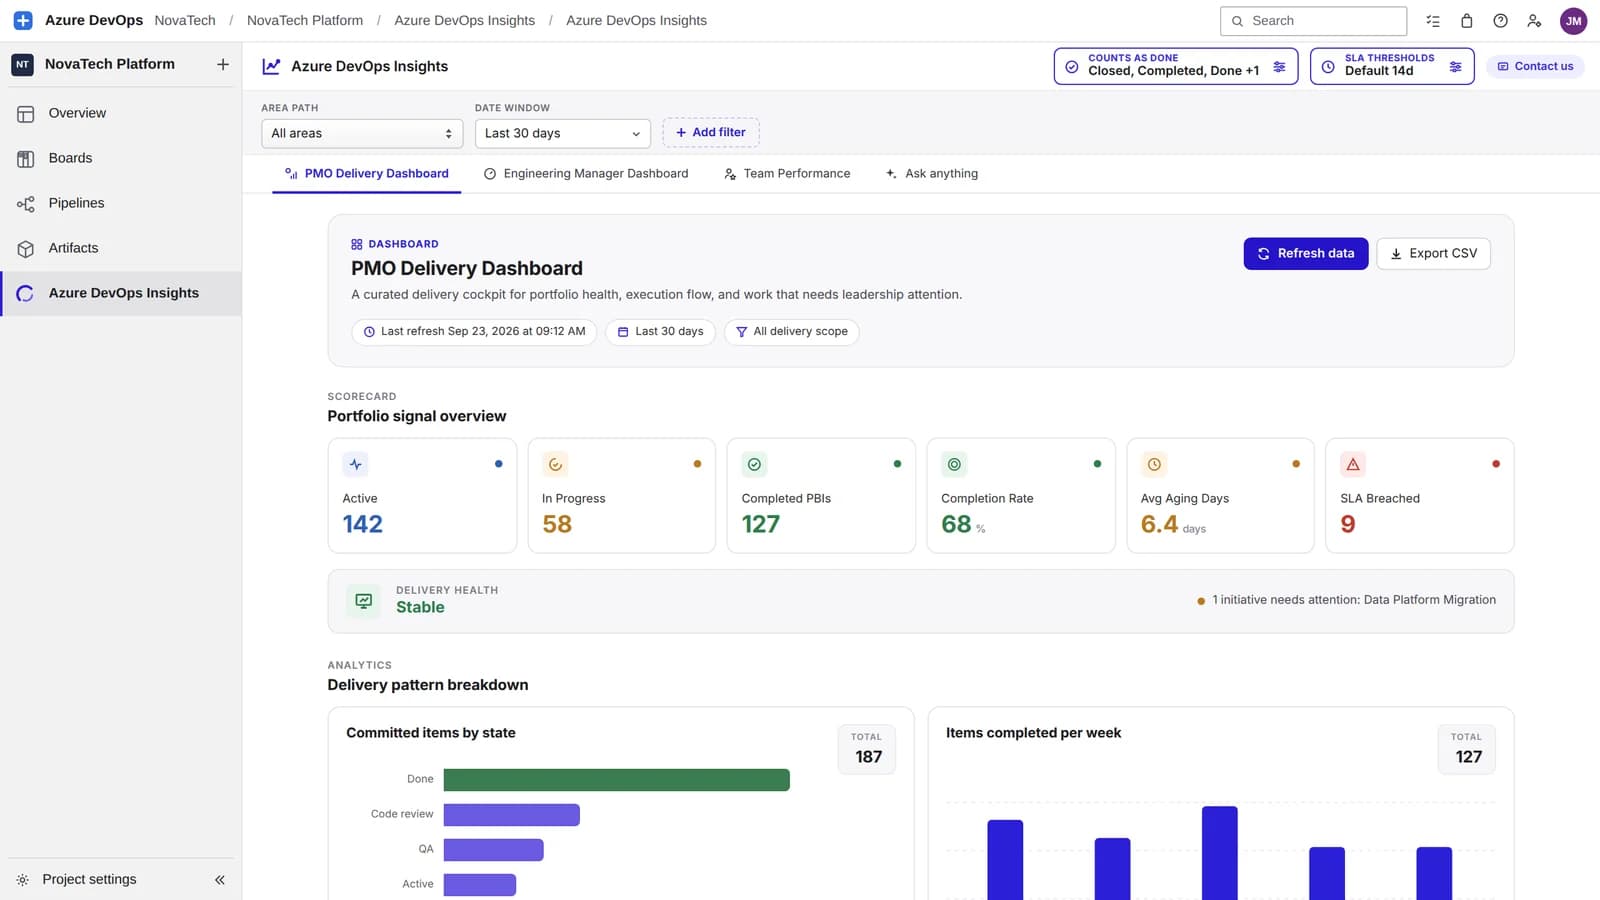Screen dimensions: 1600x900
Task: Open Pipelines in the sidebar
Action: pos(121,203)
